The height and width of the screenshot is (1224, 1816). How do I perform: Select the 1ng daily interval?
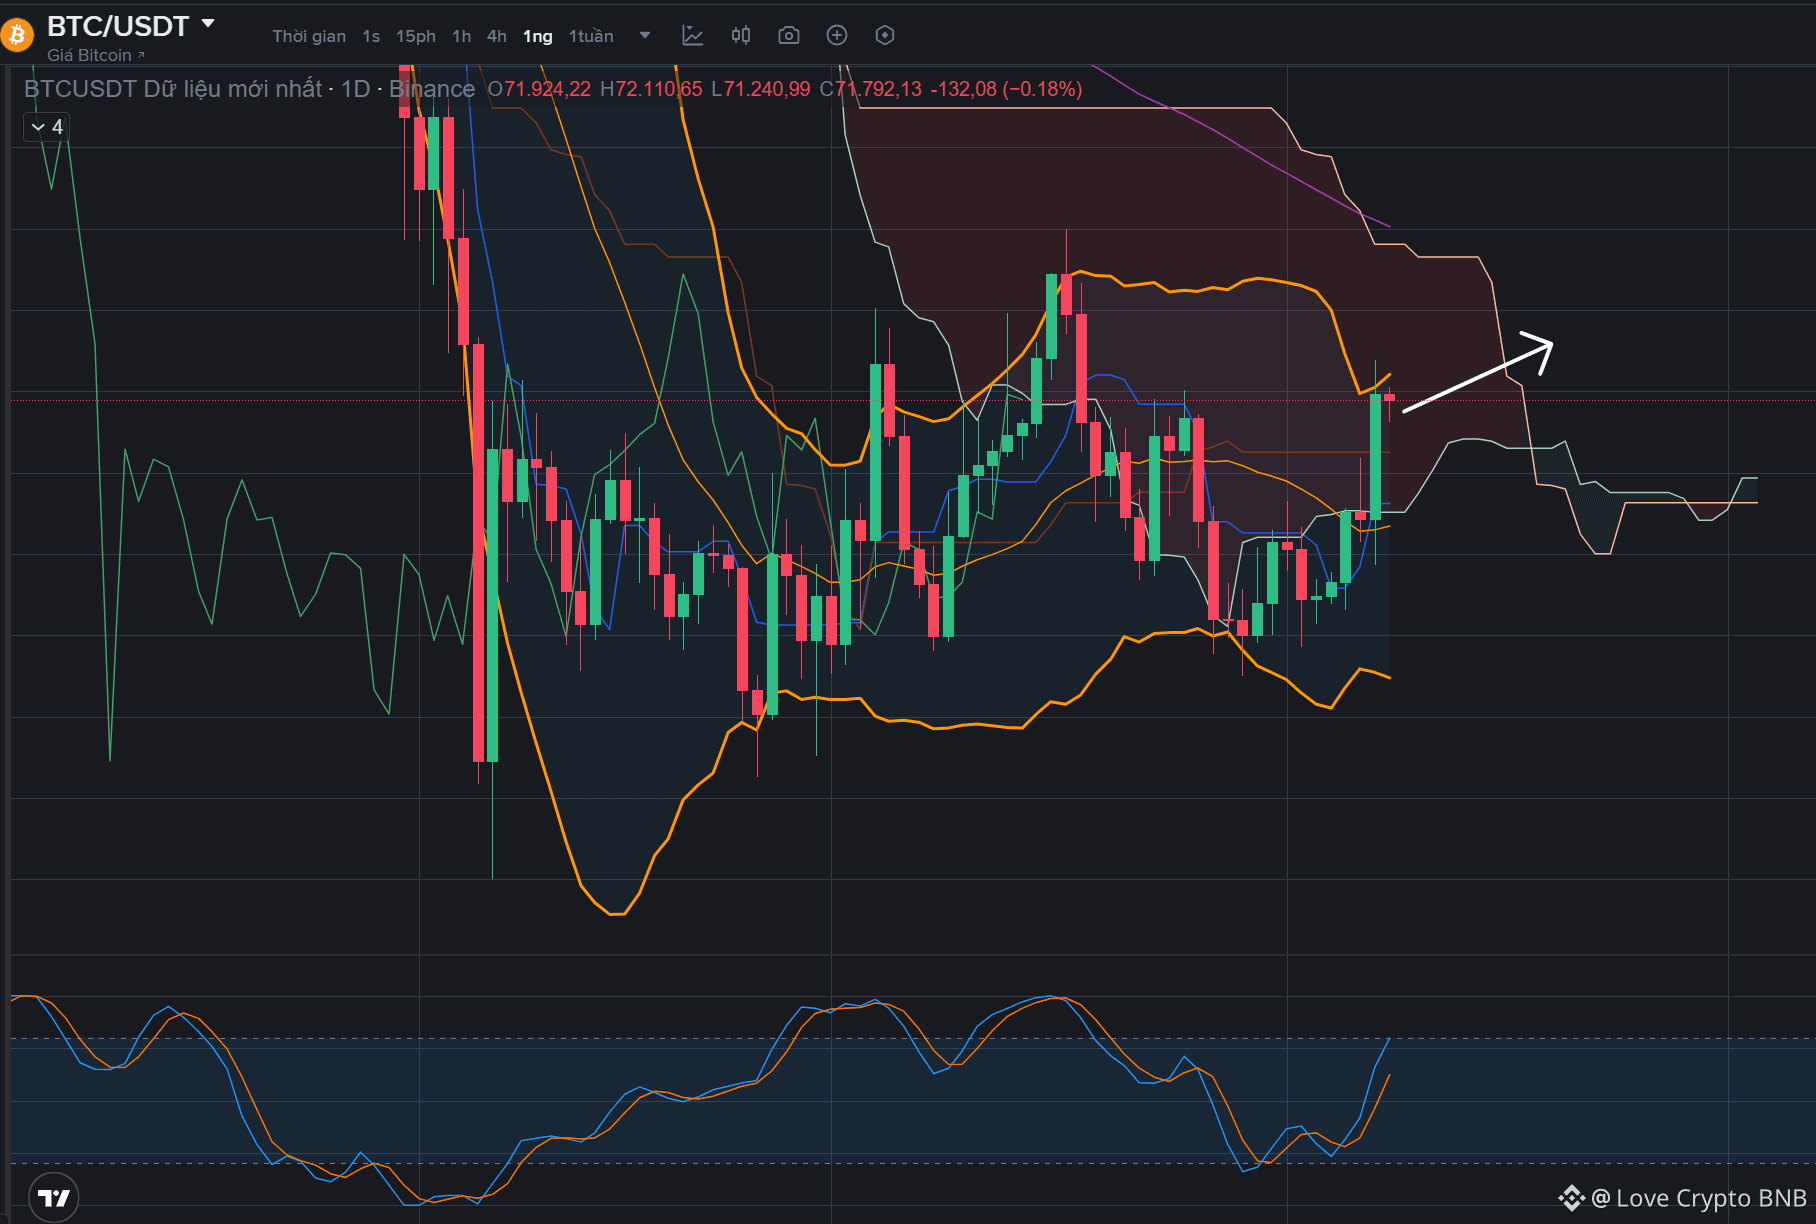538,36
